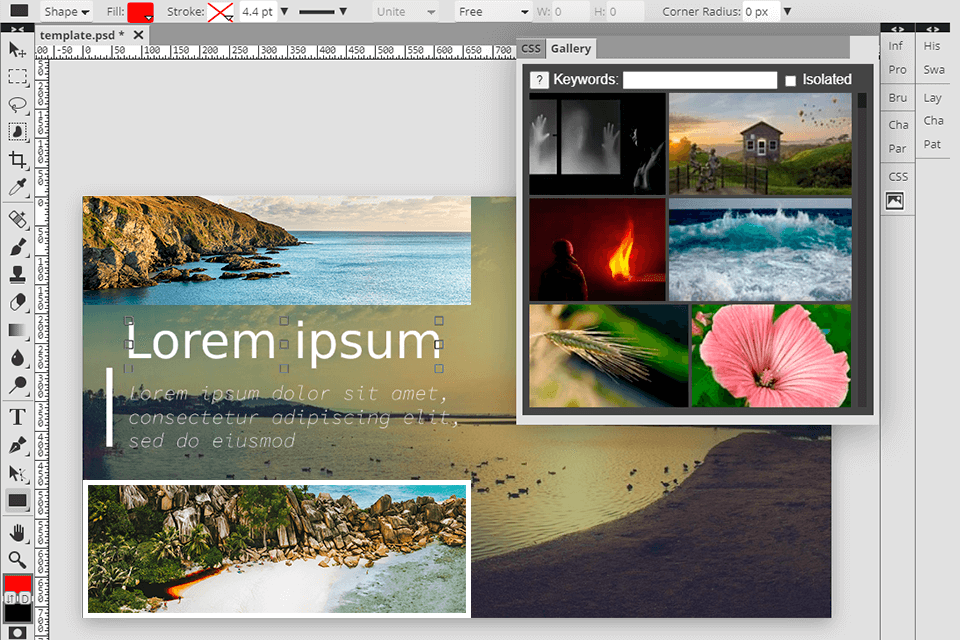Enable the Isolated checkbox in Gallery
960x640 pixels.
coord(791,80)
